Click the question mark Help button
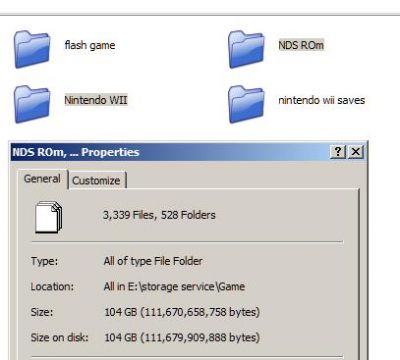This screenshot has width=400, height=360. [338, 152]
